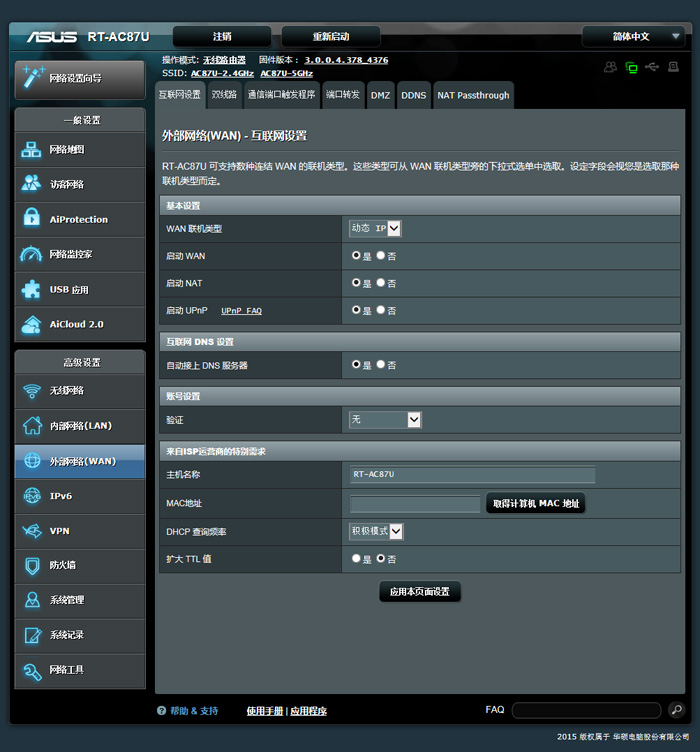Click 取得计算机 MAC 地址 button
Image resolution: width=700 pixels, height=752 pixels.
point(536,503)
